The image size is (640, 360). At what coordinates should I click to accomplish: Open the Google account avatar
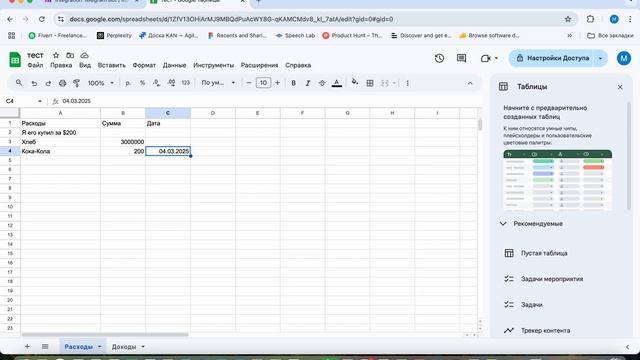click(x=624, y=58)
